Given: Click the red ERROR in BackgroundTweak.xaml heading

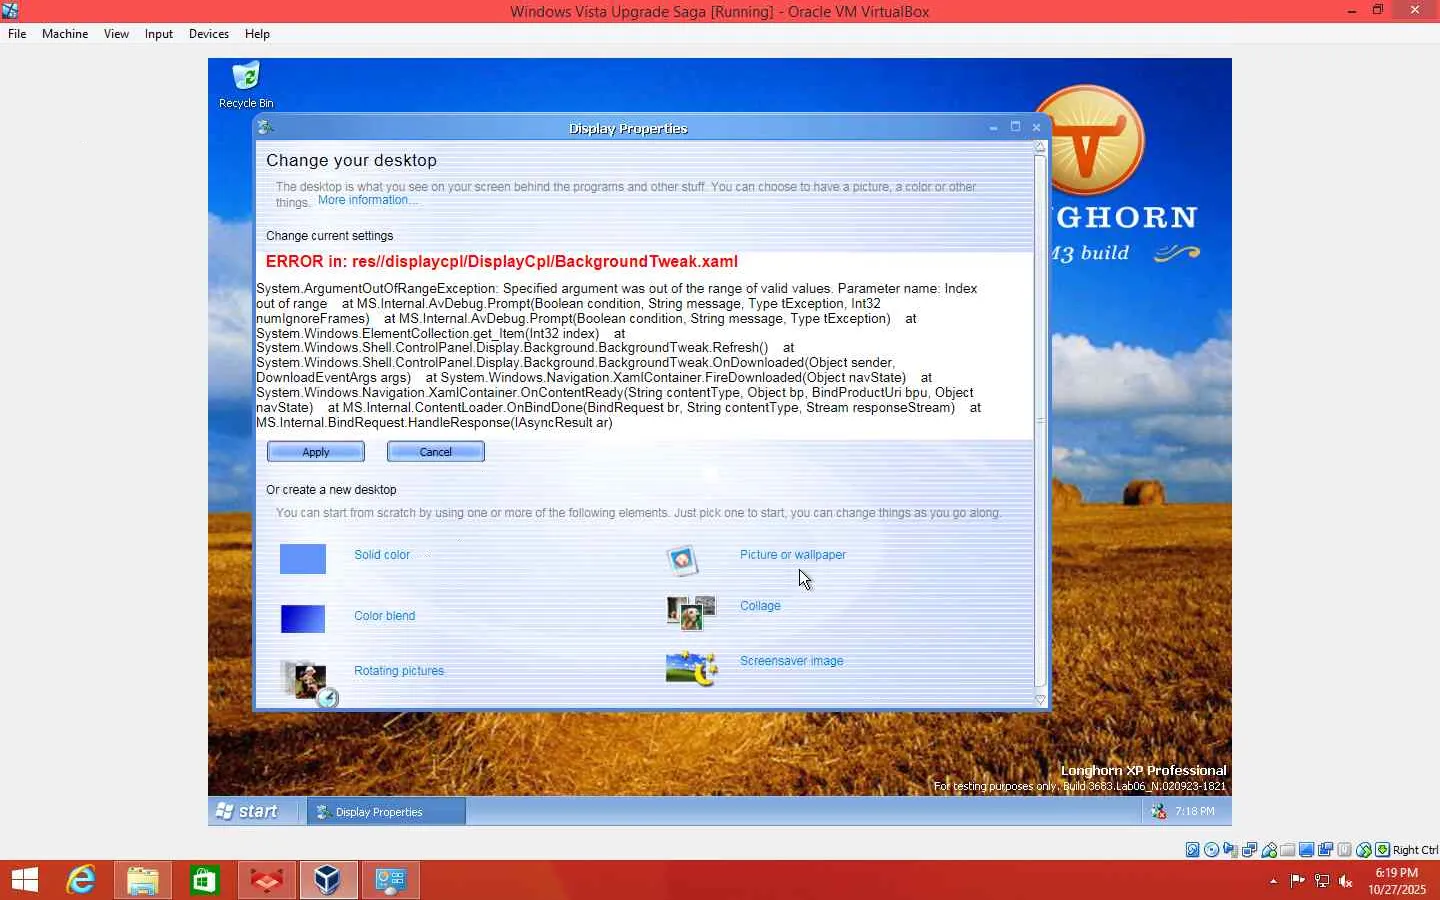Looking at the screenshot, I should coord(502,262).
